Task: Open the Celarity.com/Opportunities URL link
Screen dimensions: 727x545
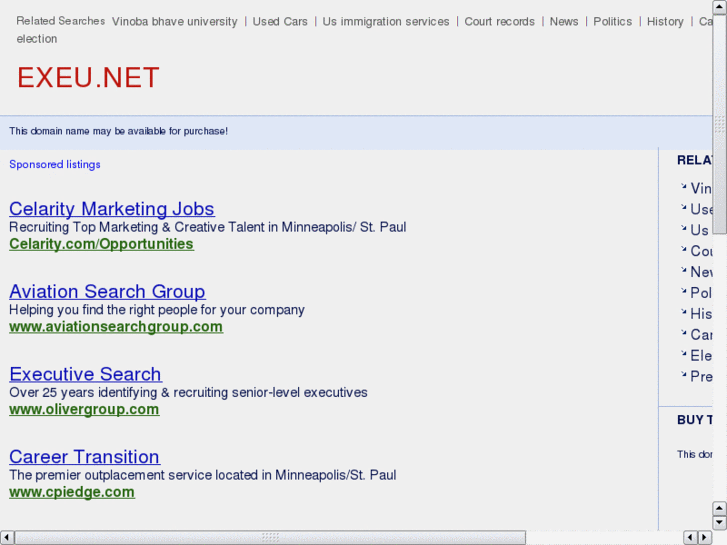Action: point(101,244)
